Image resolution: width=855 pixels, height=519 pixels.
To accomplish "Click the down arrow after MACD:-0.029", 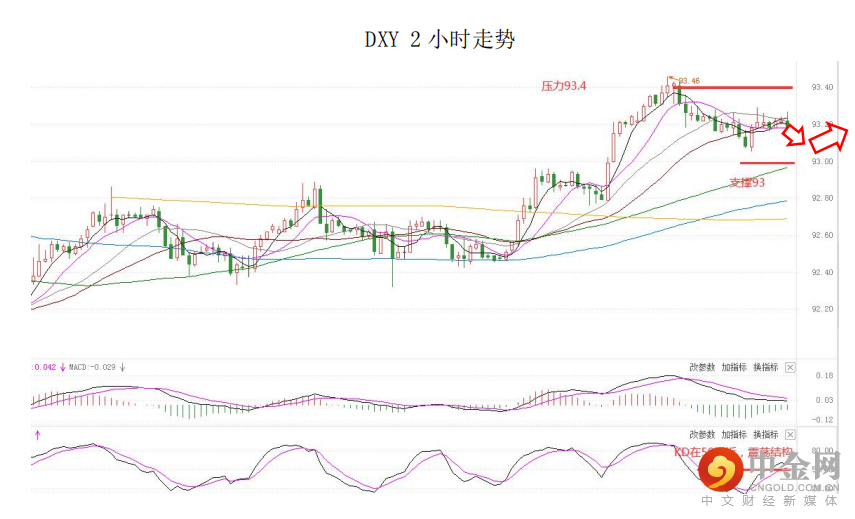I will 123,367.
